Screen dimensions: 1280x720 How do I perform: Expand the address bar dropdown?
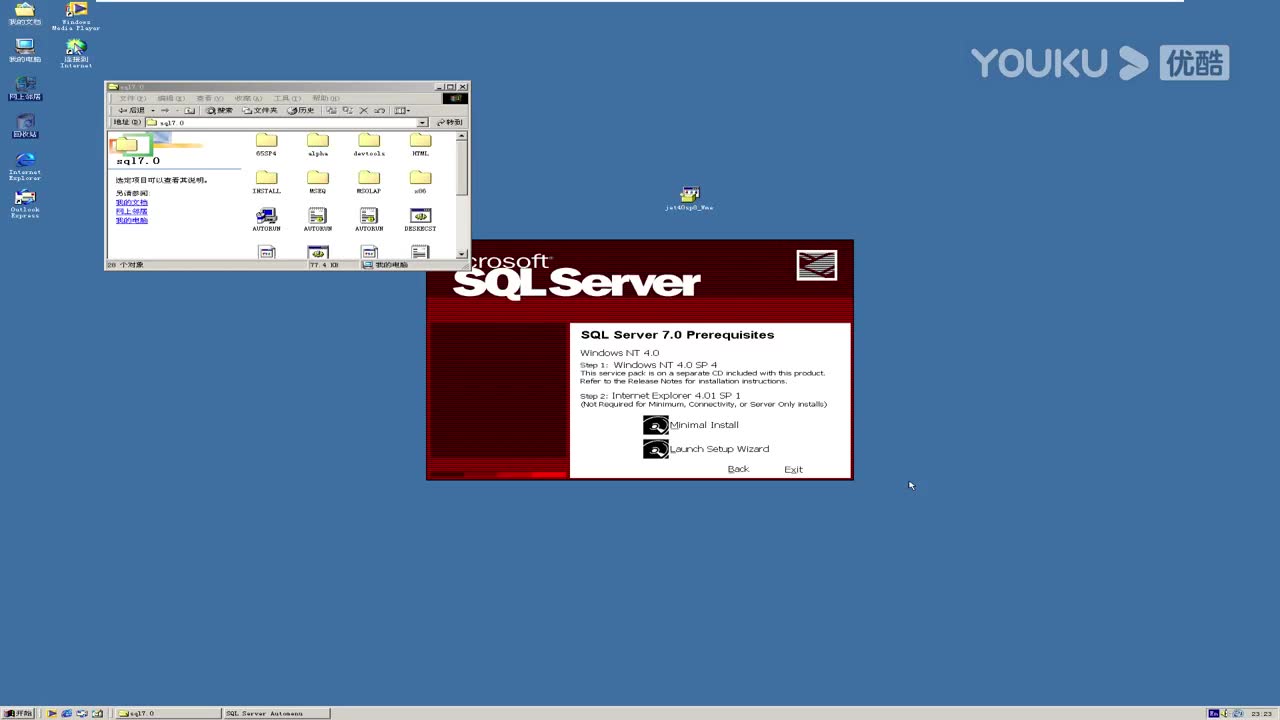pyautogui.click(x=422, y=123)
